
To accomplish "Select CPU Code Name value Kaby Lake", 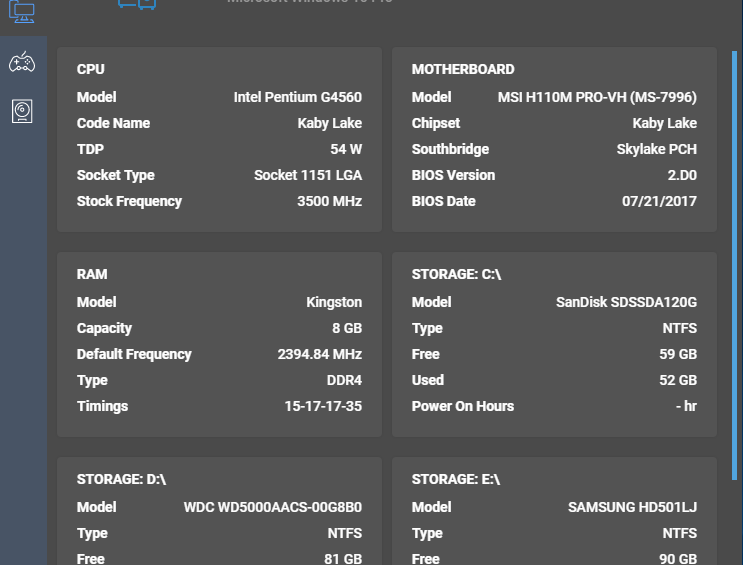I will click(x=330, y=123).
